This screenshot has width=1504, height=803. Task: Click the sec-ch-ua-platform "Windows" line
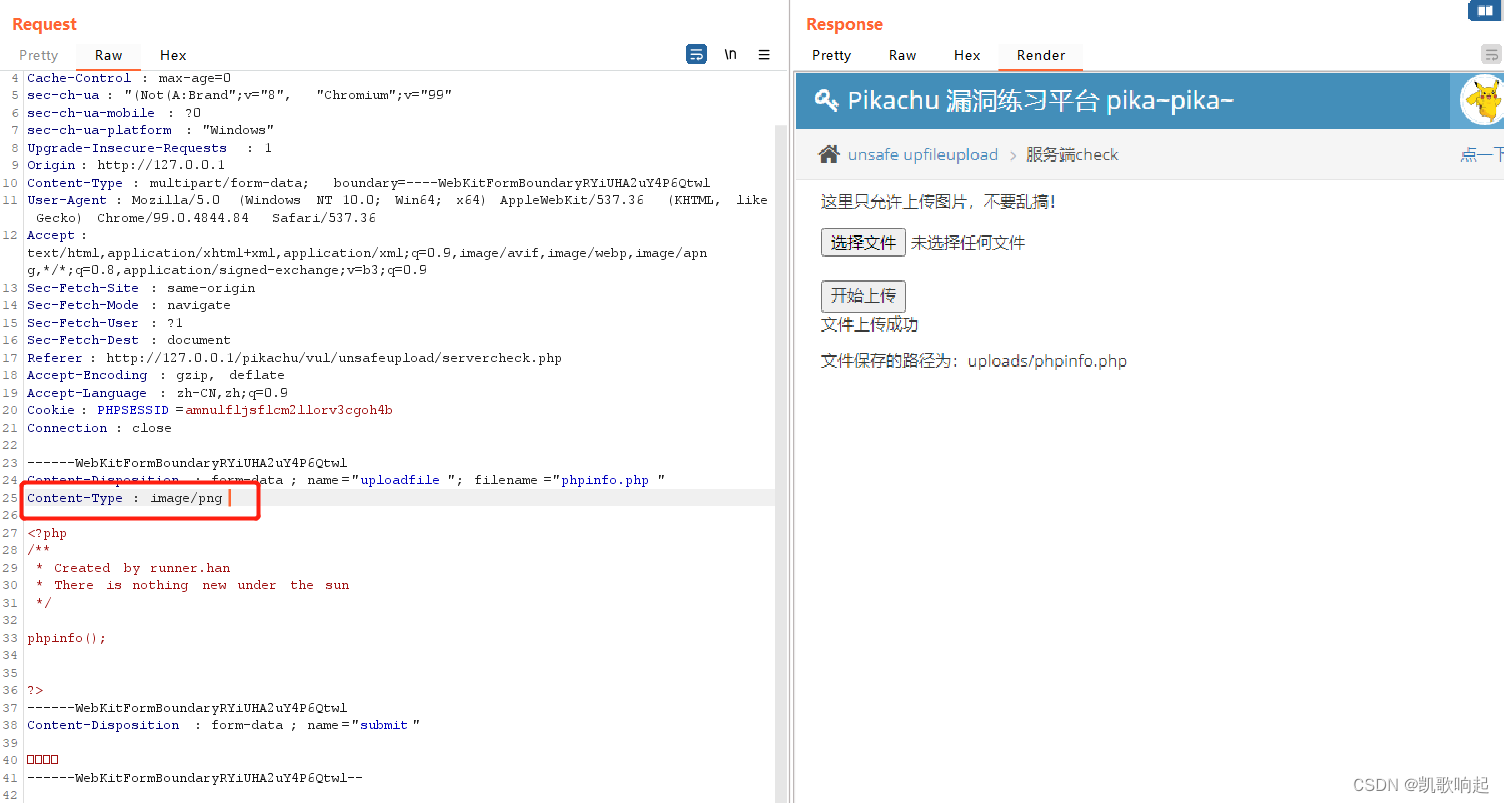point(150,130)
